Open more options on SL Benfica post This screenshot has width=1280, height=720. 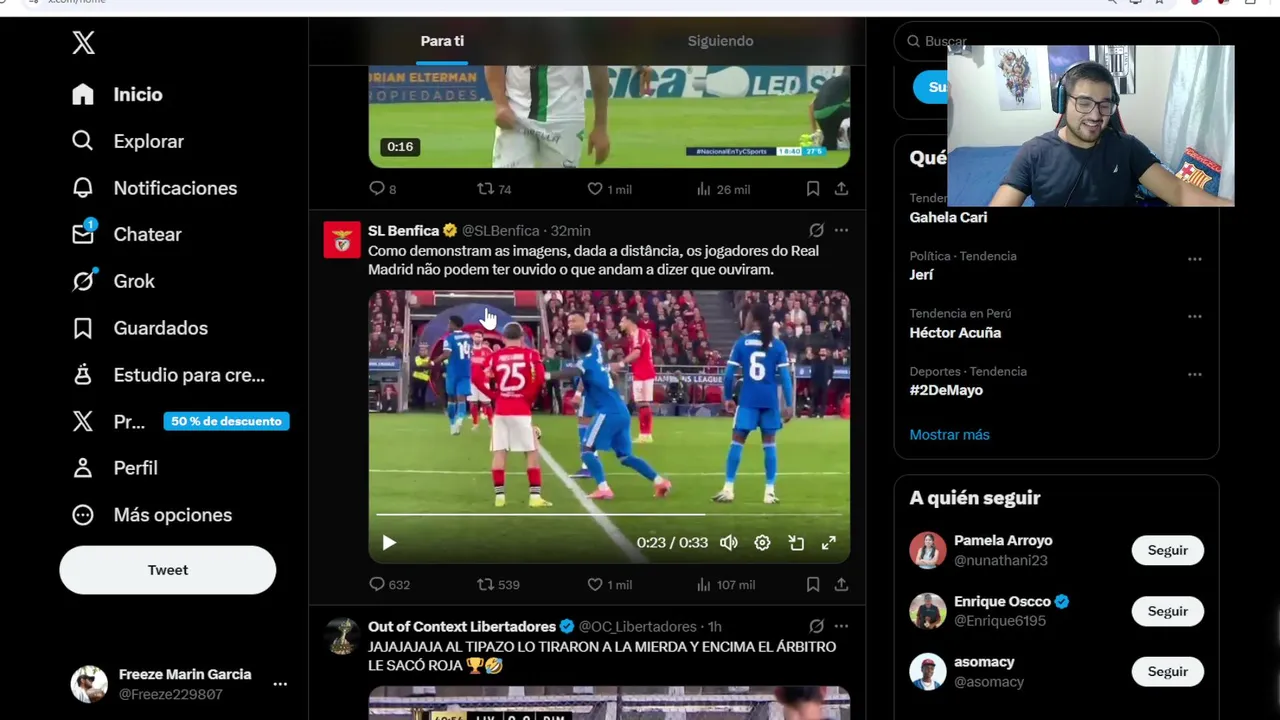click(x=841, y=230)
